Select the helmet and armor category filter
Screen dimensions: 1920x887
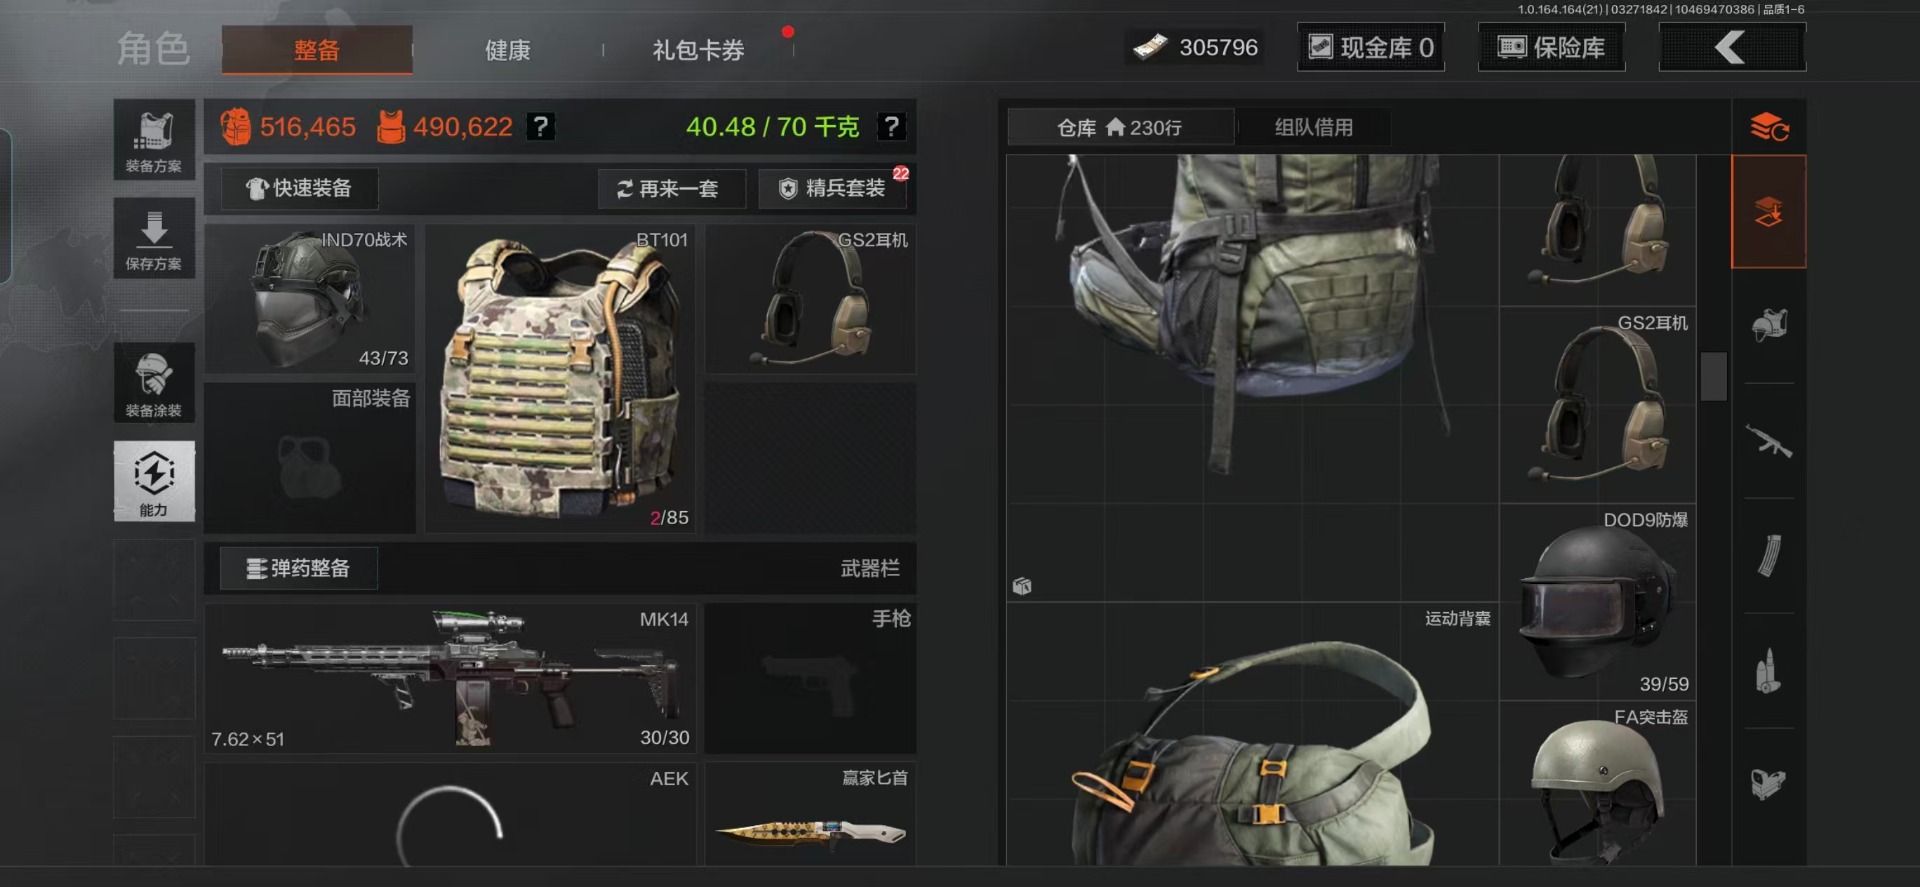pos(1769,325)
